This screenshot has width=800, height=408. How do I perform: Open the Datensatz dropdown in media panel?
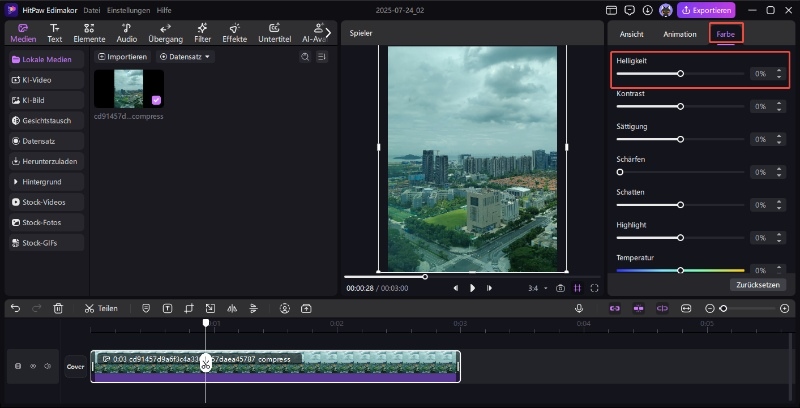pyautogui.click(x=185, y=57)
